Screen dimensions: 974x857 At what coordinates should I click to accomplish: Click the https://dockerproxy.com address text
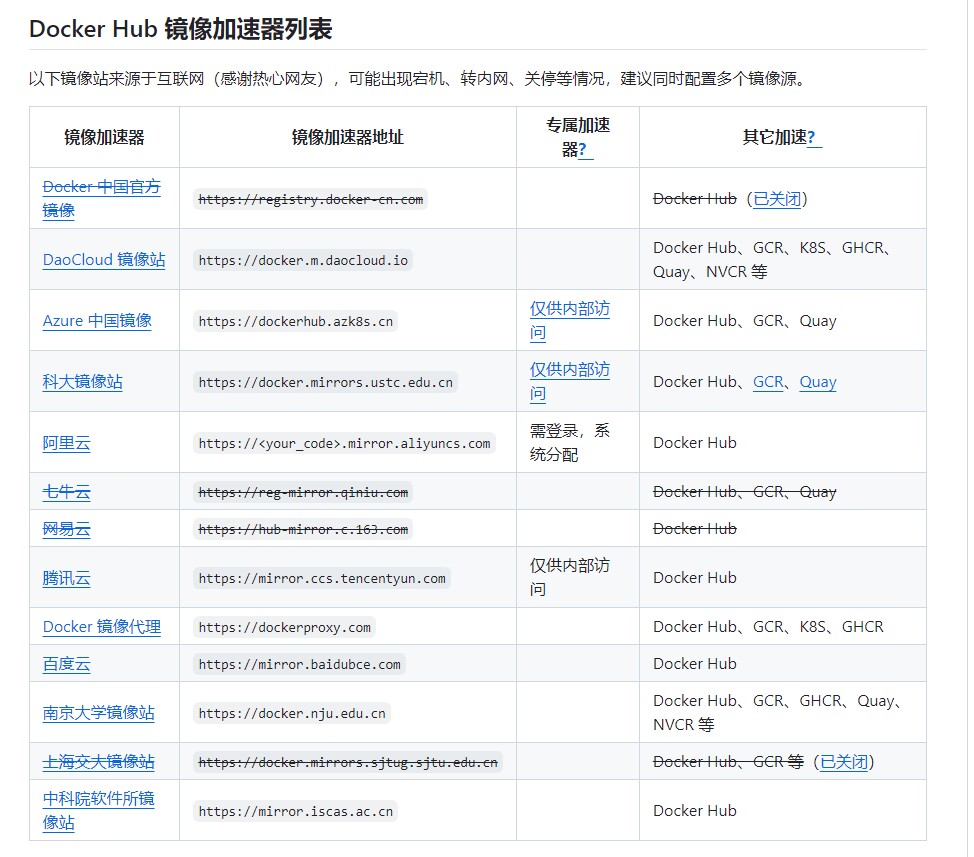tap(284, 628)
